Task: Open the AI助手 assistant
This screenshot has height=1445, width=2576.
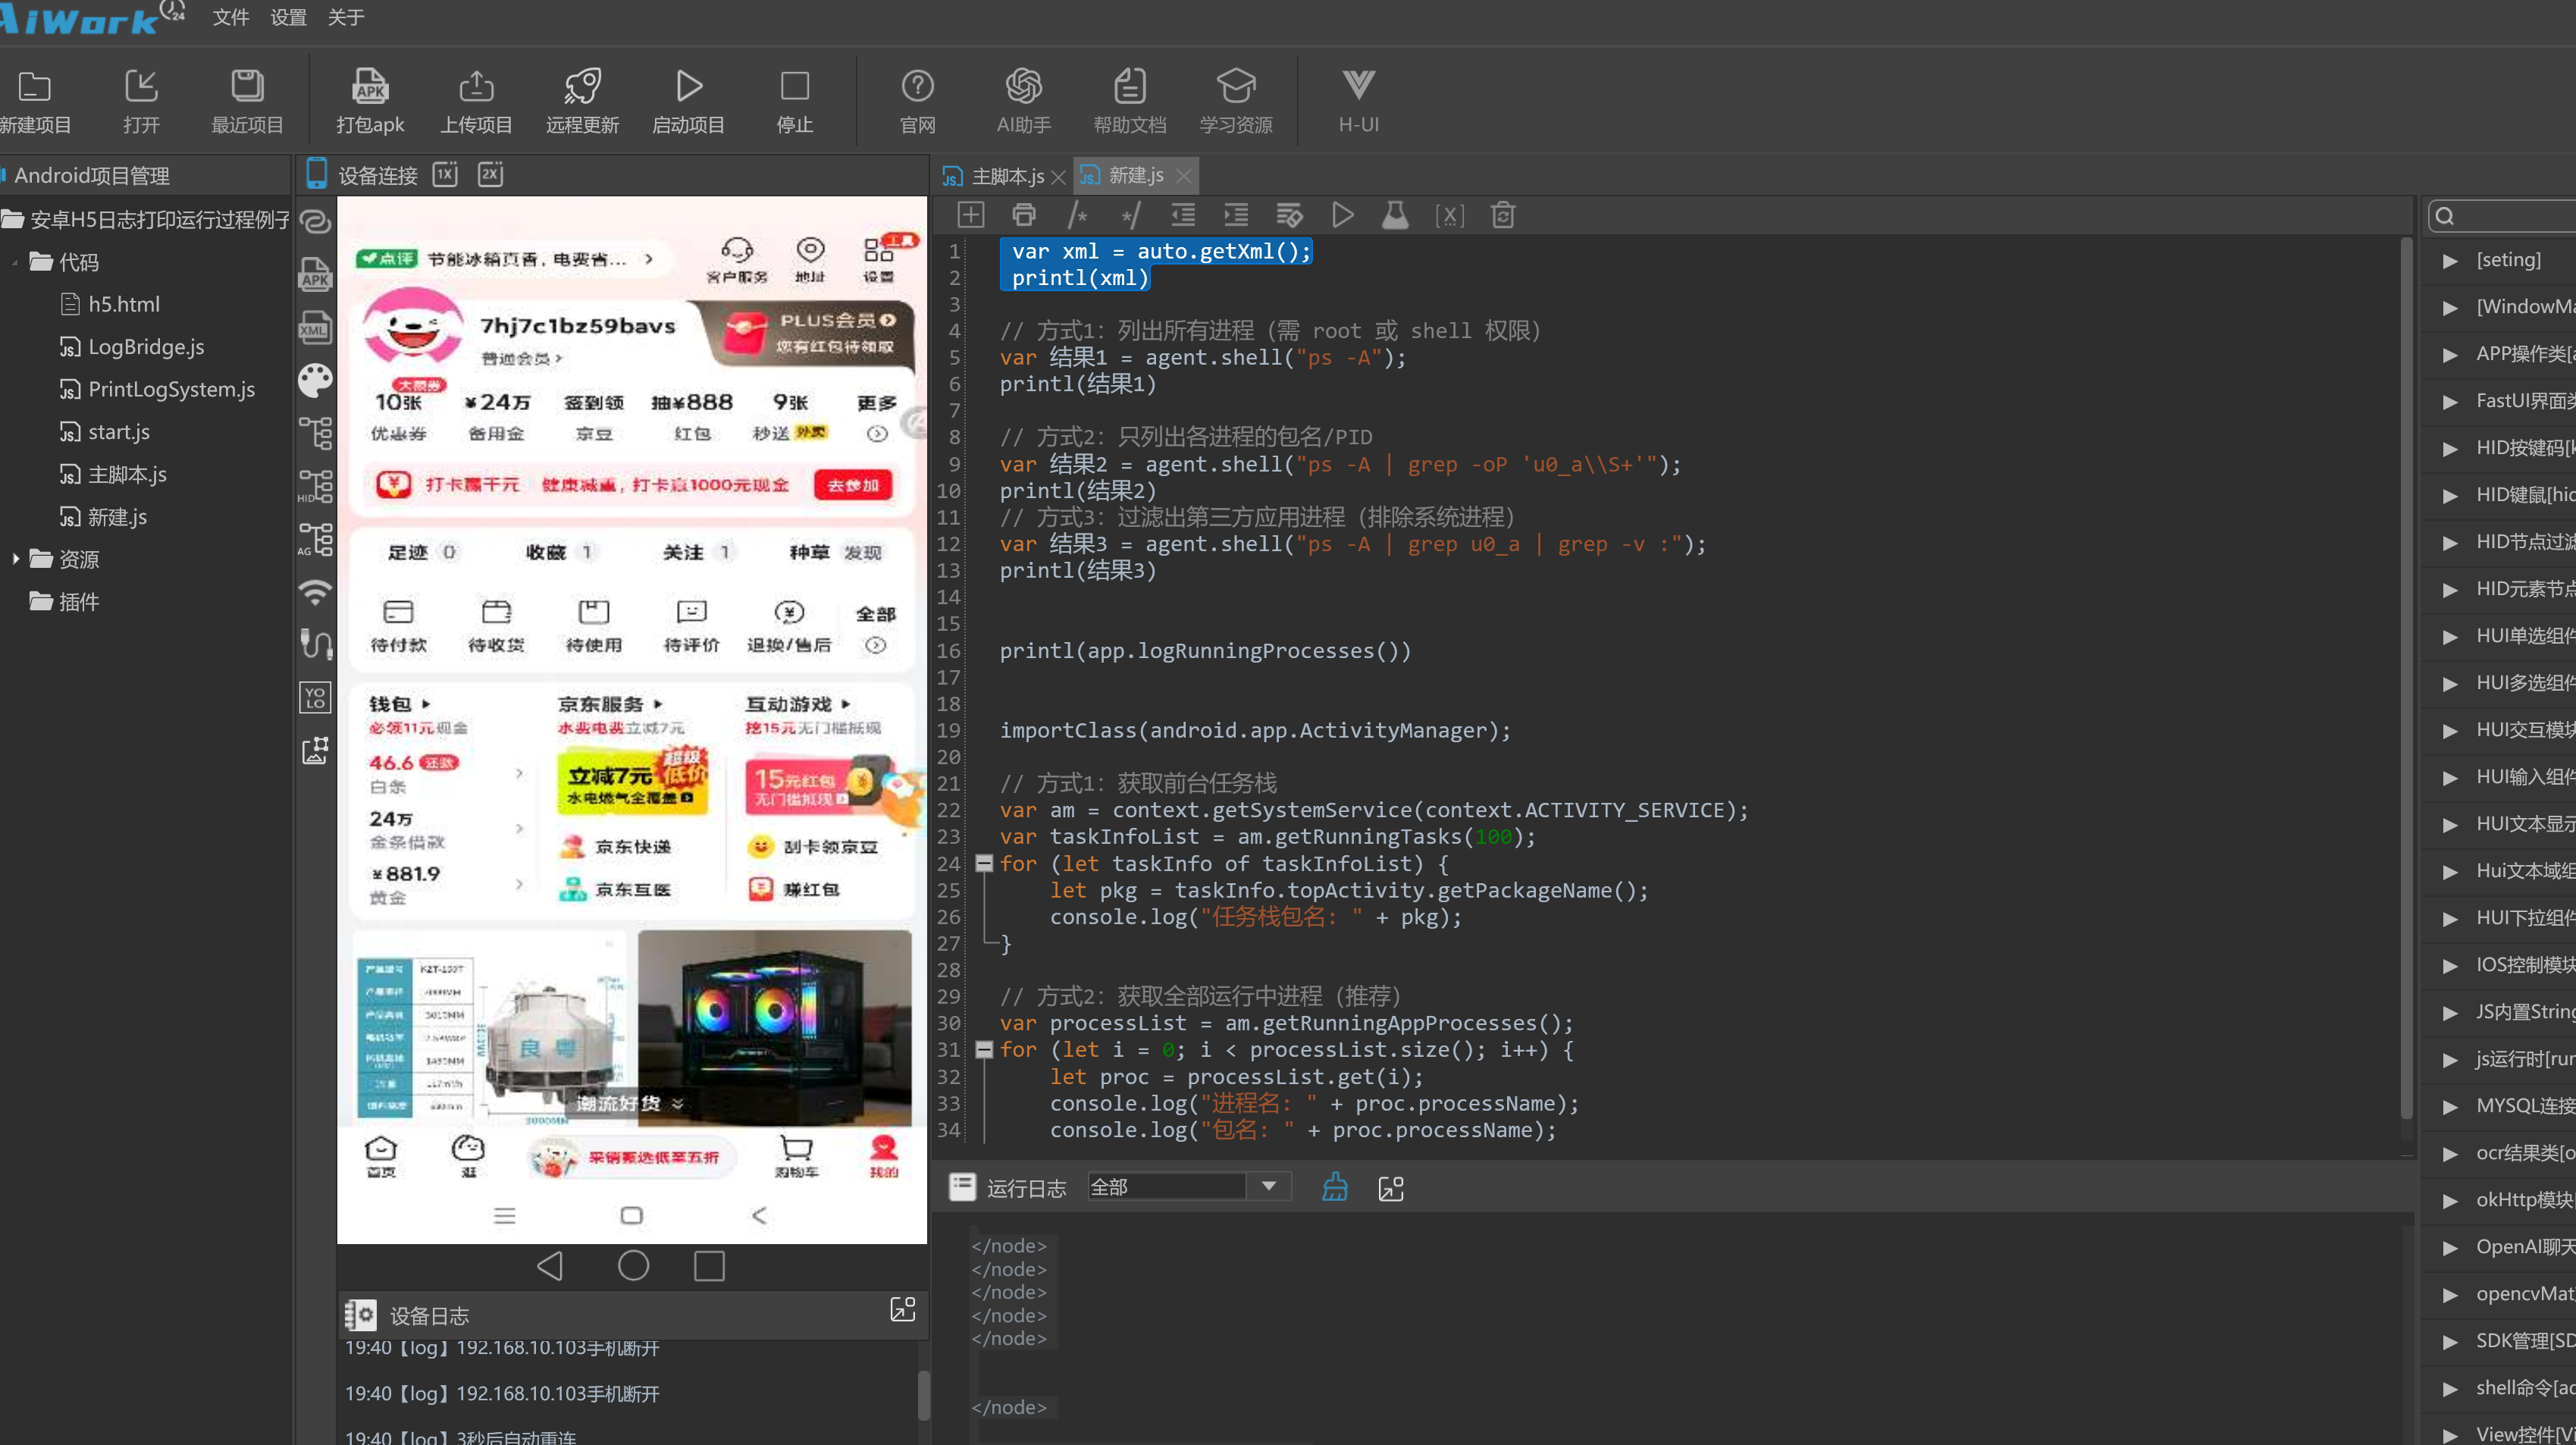Action: coord(1024,100)
